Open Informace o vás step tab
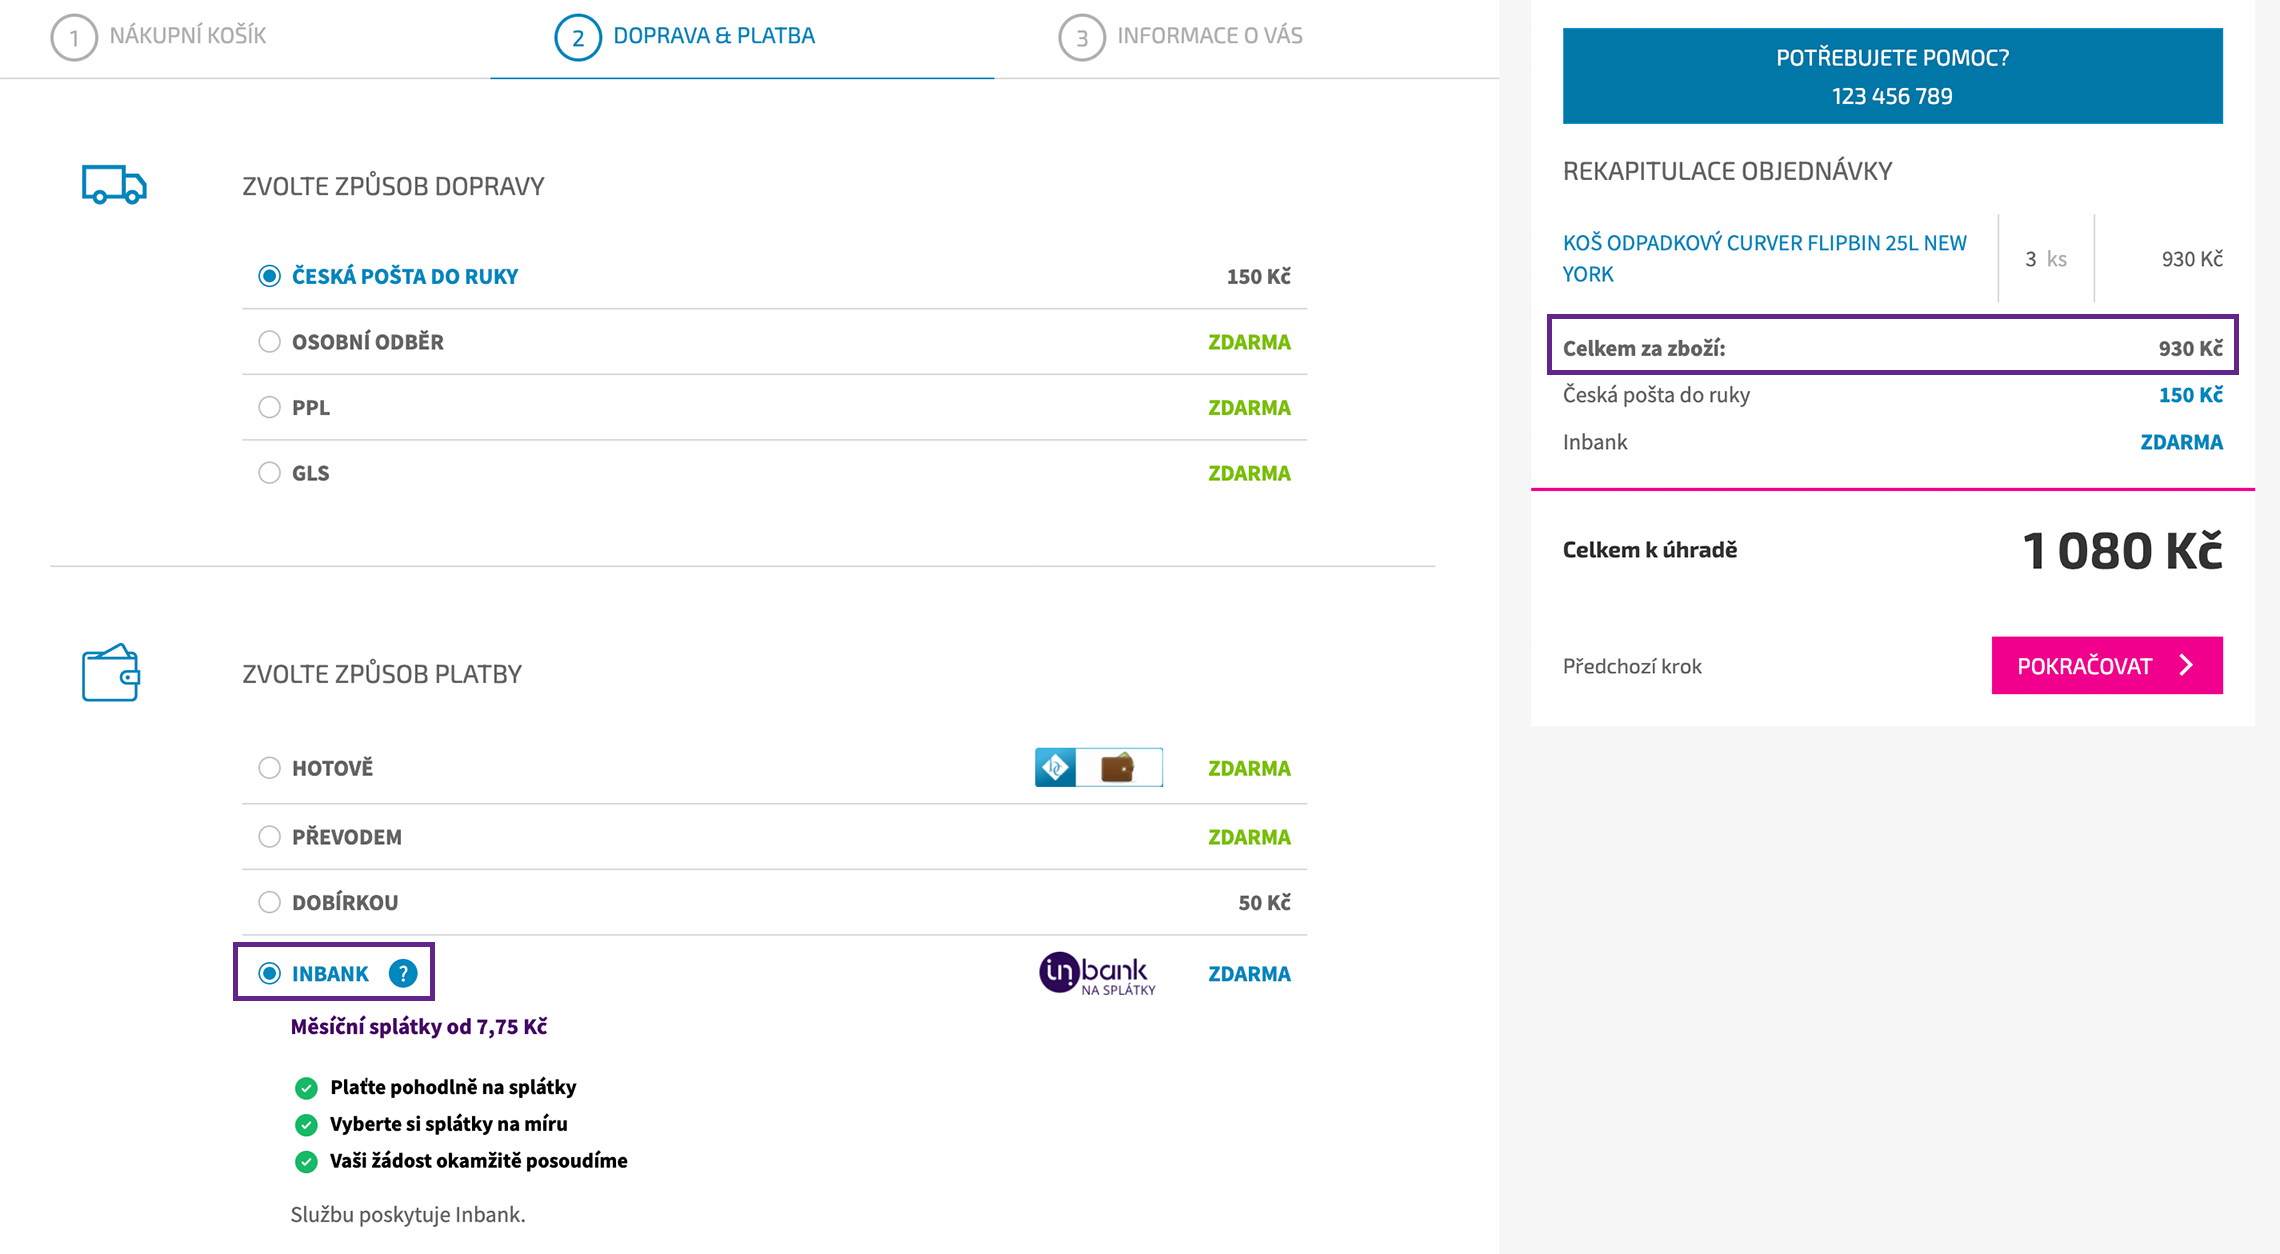 [1209, 36]
